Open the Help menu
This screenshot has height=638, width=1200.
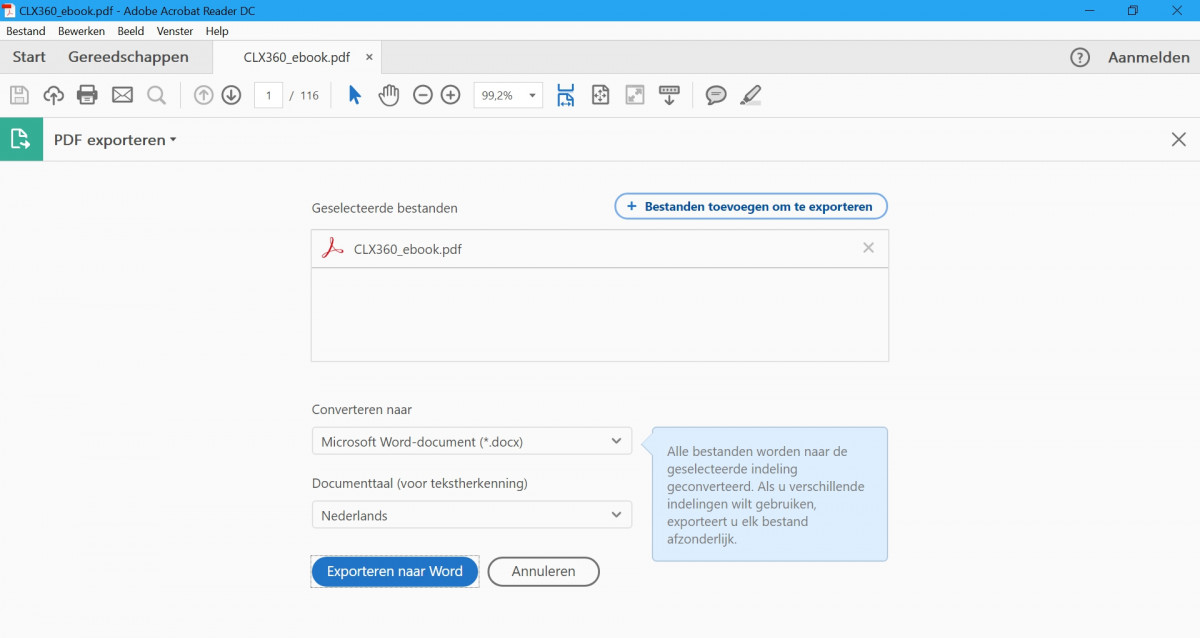coord(217,31)
